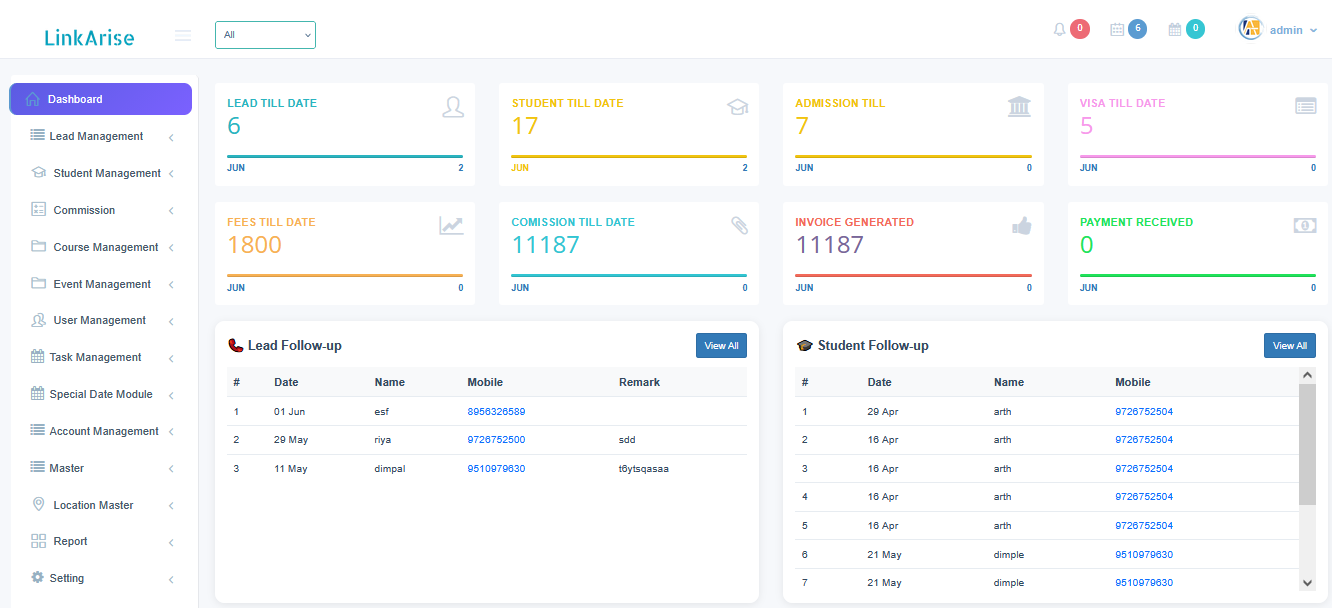1332x608 pixels.
Task: Click the Commission sidebar icon
Action: 39,209
